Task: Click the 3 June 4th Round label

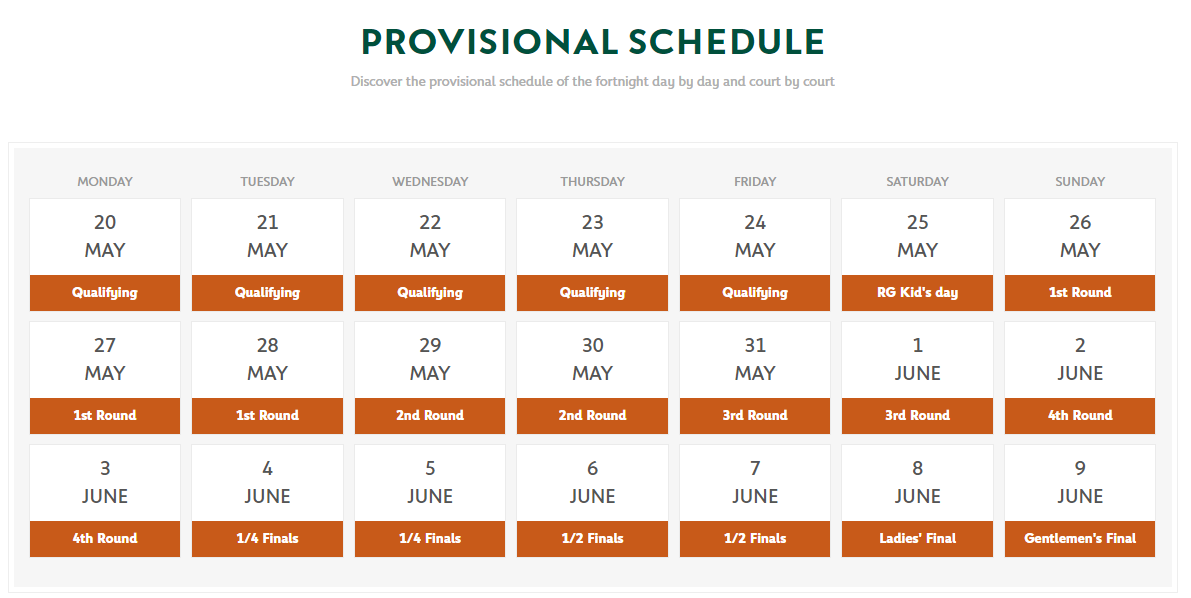Action: pyautogui.click(x=105, y=539)
